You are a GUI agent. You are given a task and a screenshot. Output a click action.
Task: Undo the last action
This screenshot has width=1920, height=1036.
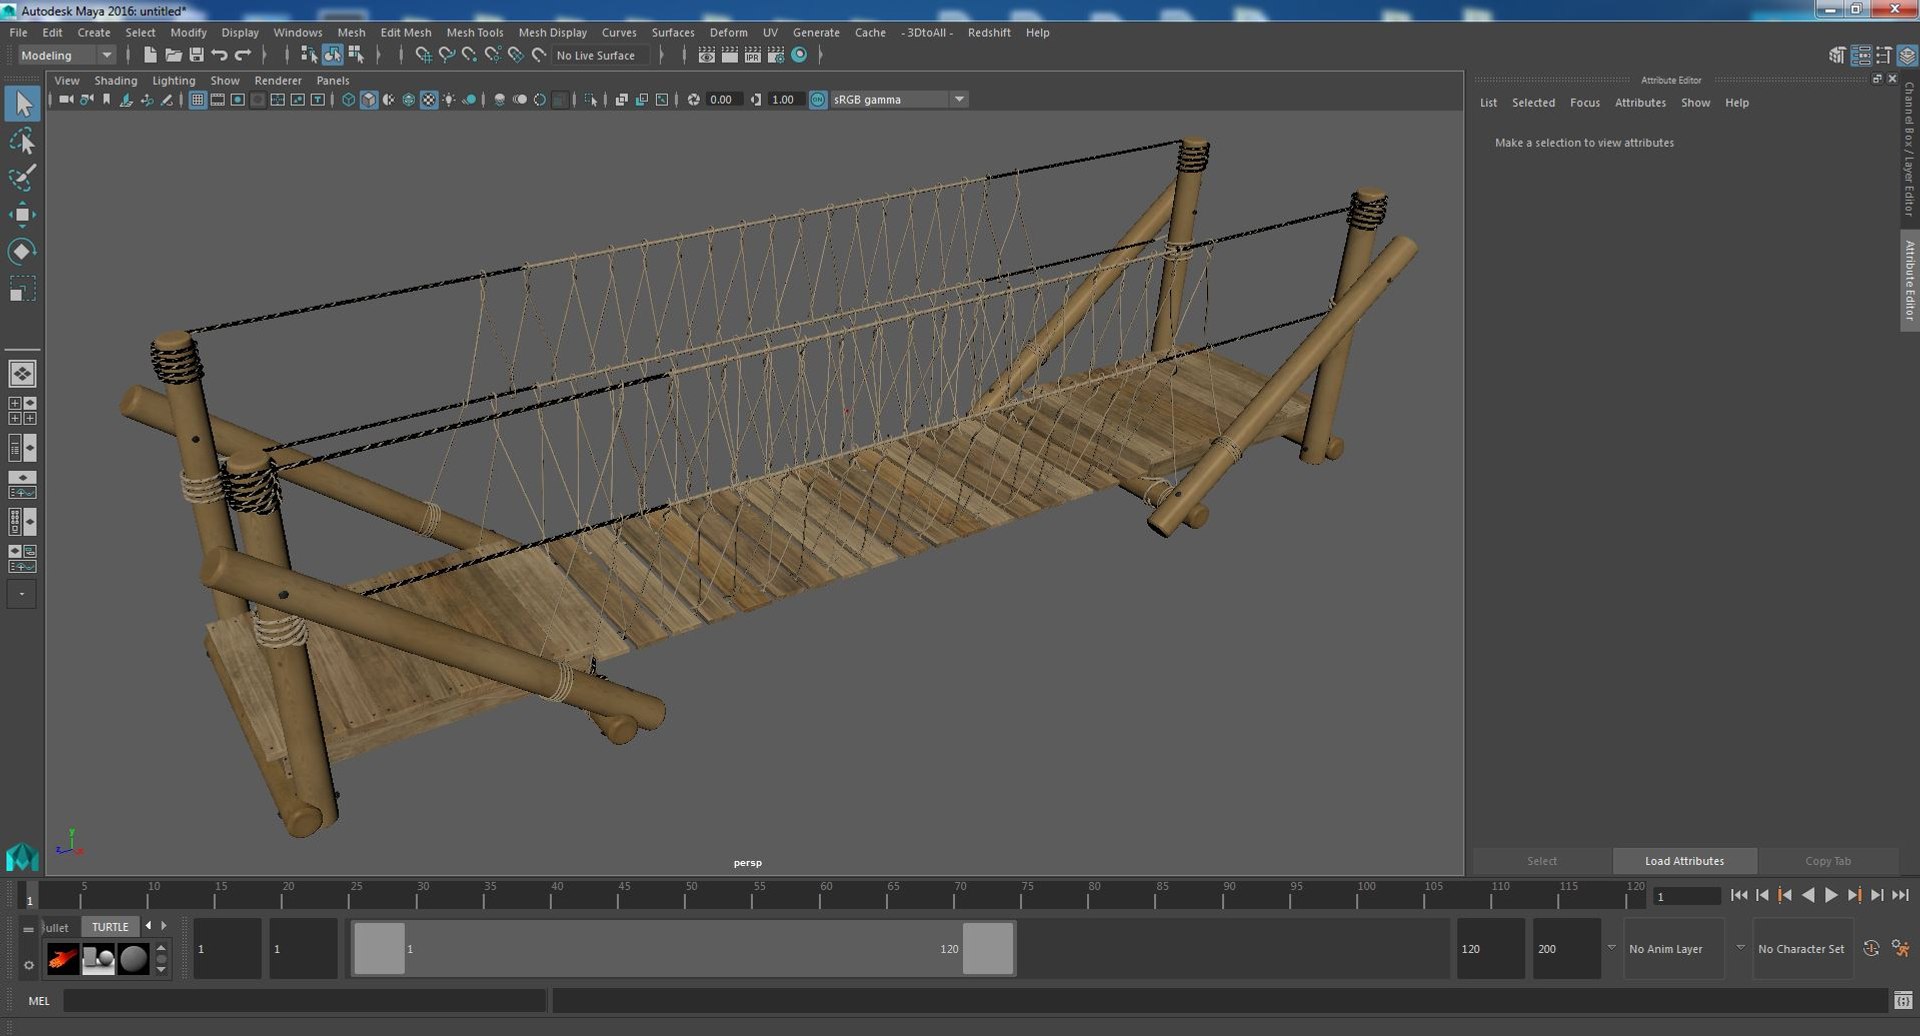point(219,55)
